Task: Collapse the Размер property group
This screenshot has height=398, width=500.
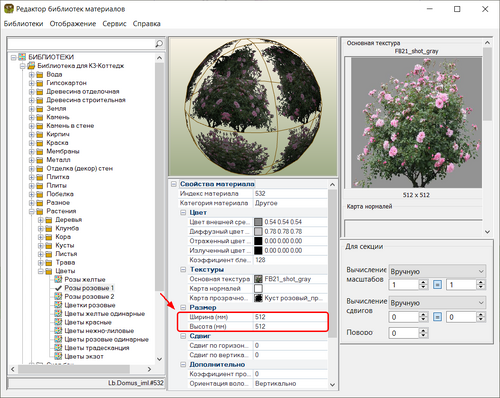Action: coord(183,307)
